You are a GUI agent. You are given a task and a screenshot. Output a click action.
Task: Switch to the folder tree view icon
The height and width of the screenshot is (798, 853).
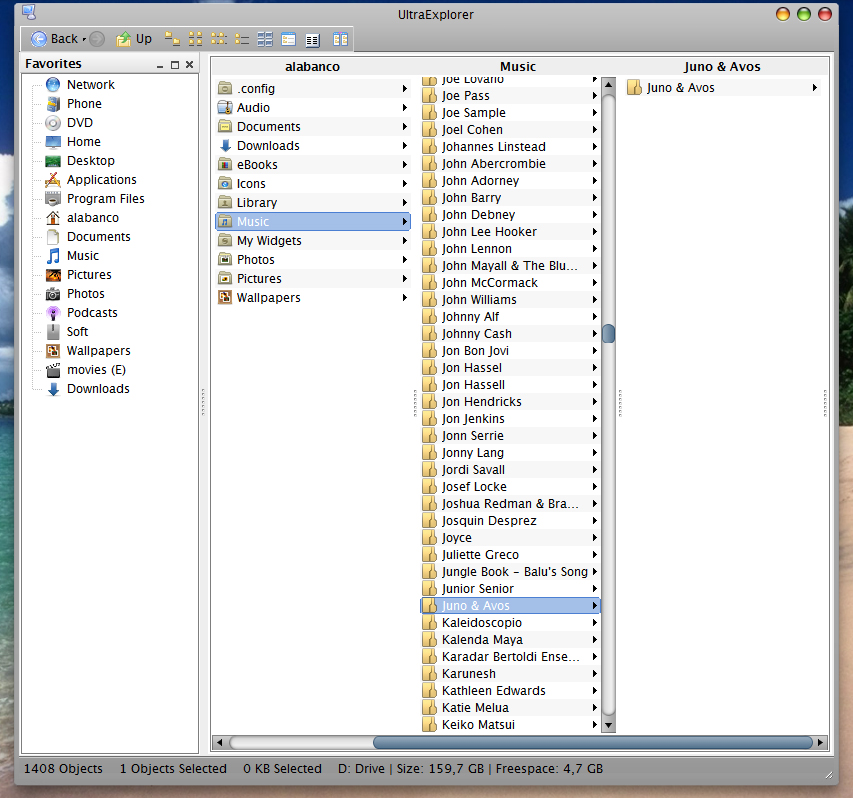(x=172, y=39)
